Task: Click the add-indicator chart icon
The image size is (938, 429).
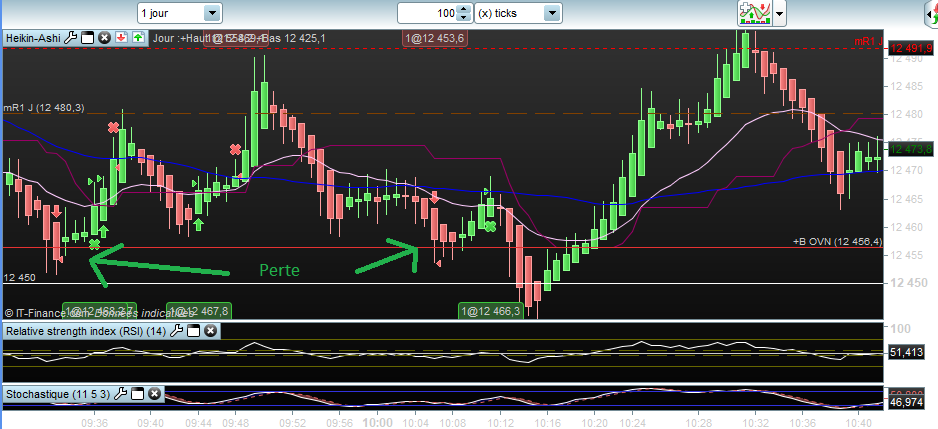Action: (x=754, y=13)
